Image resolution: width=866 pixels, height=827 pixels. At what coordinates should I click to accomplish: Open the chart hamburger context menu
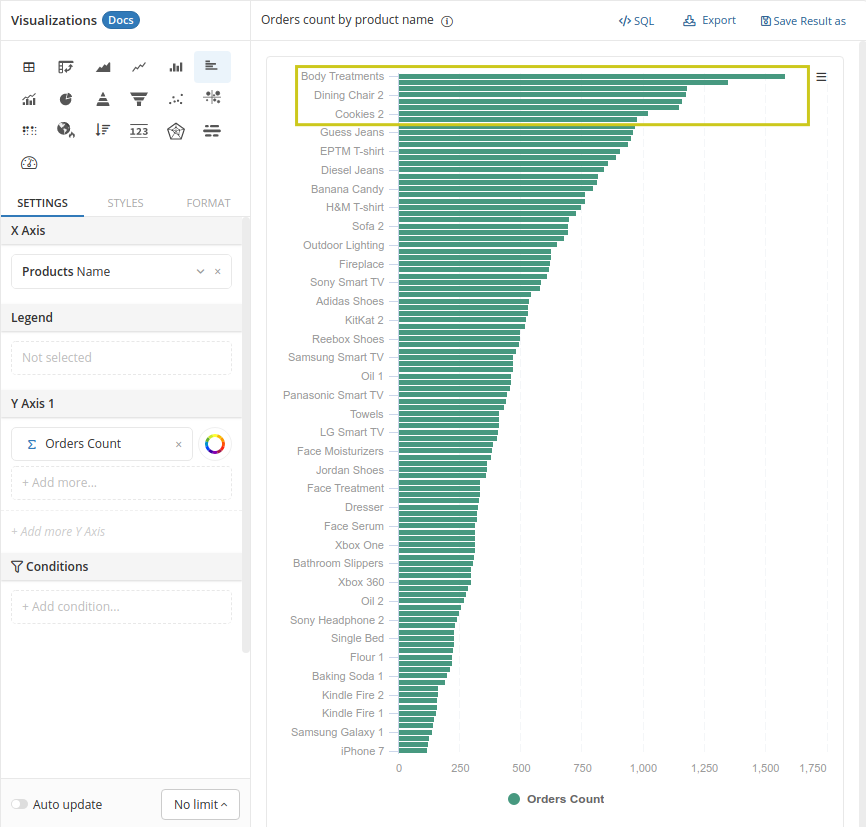click(821, 77)
